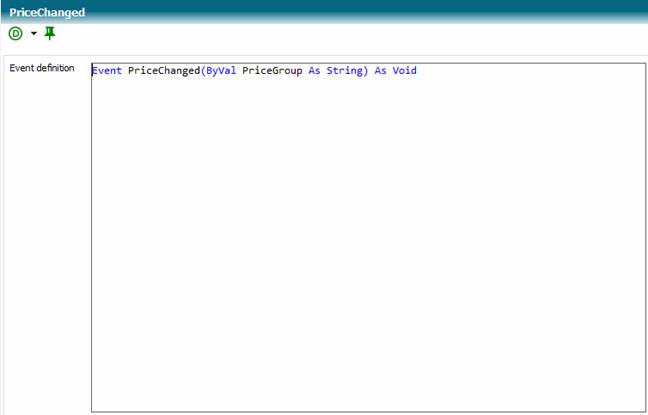Click 'PriceChanged' in the event definition code
This screenshot has height=415, width=648.
tap(164, 71)
